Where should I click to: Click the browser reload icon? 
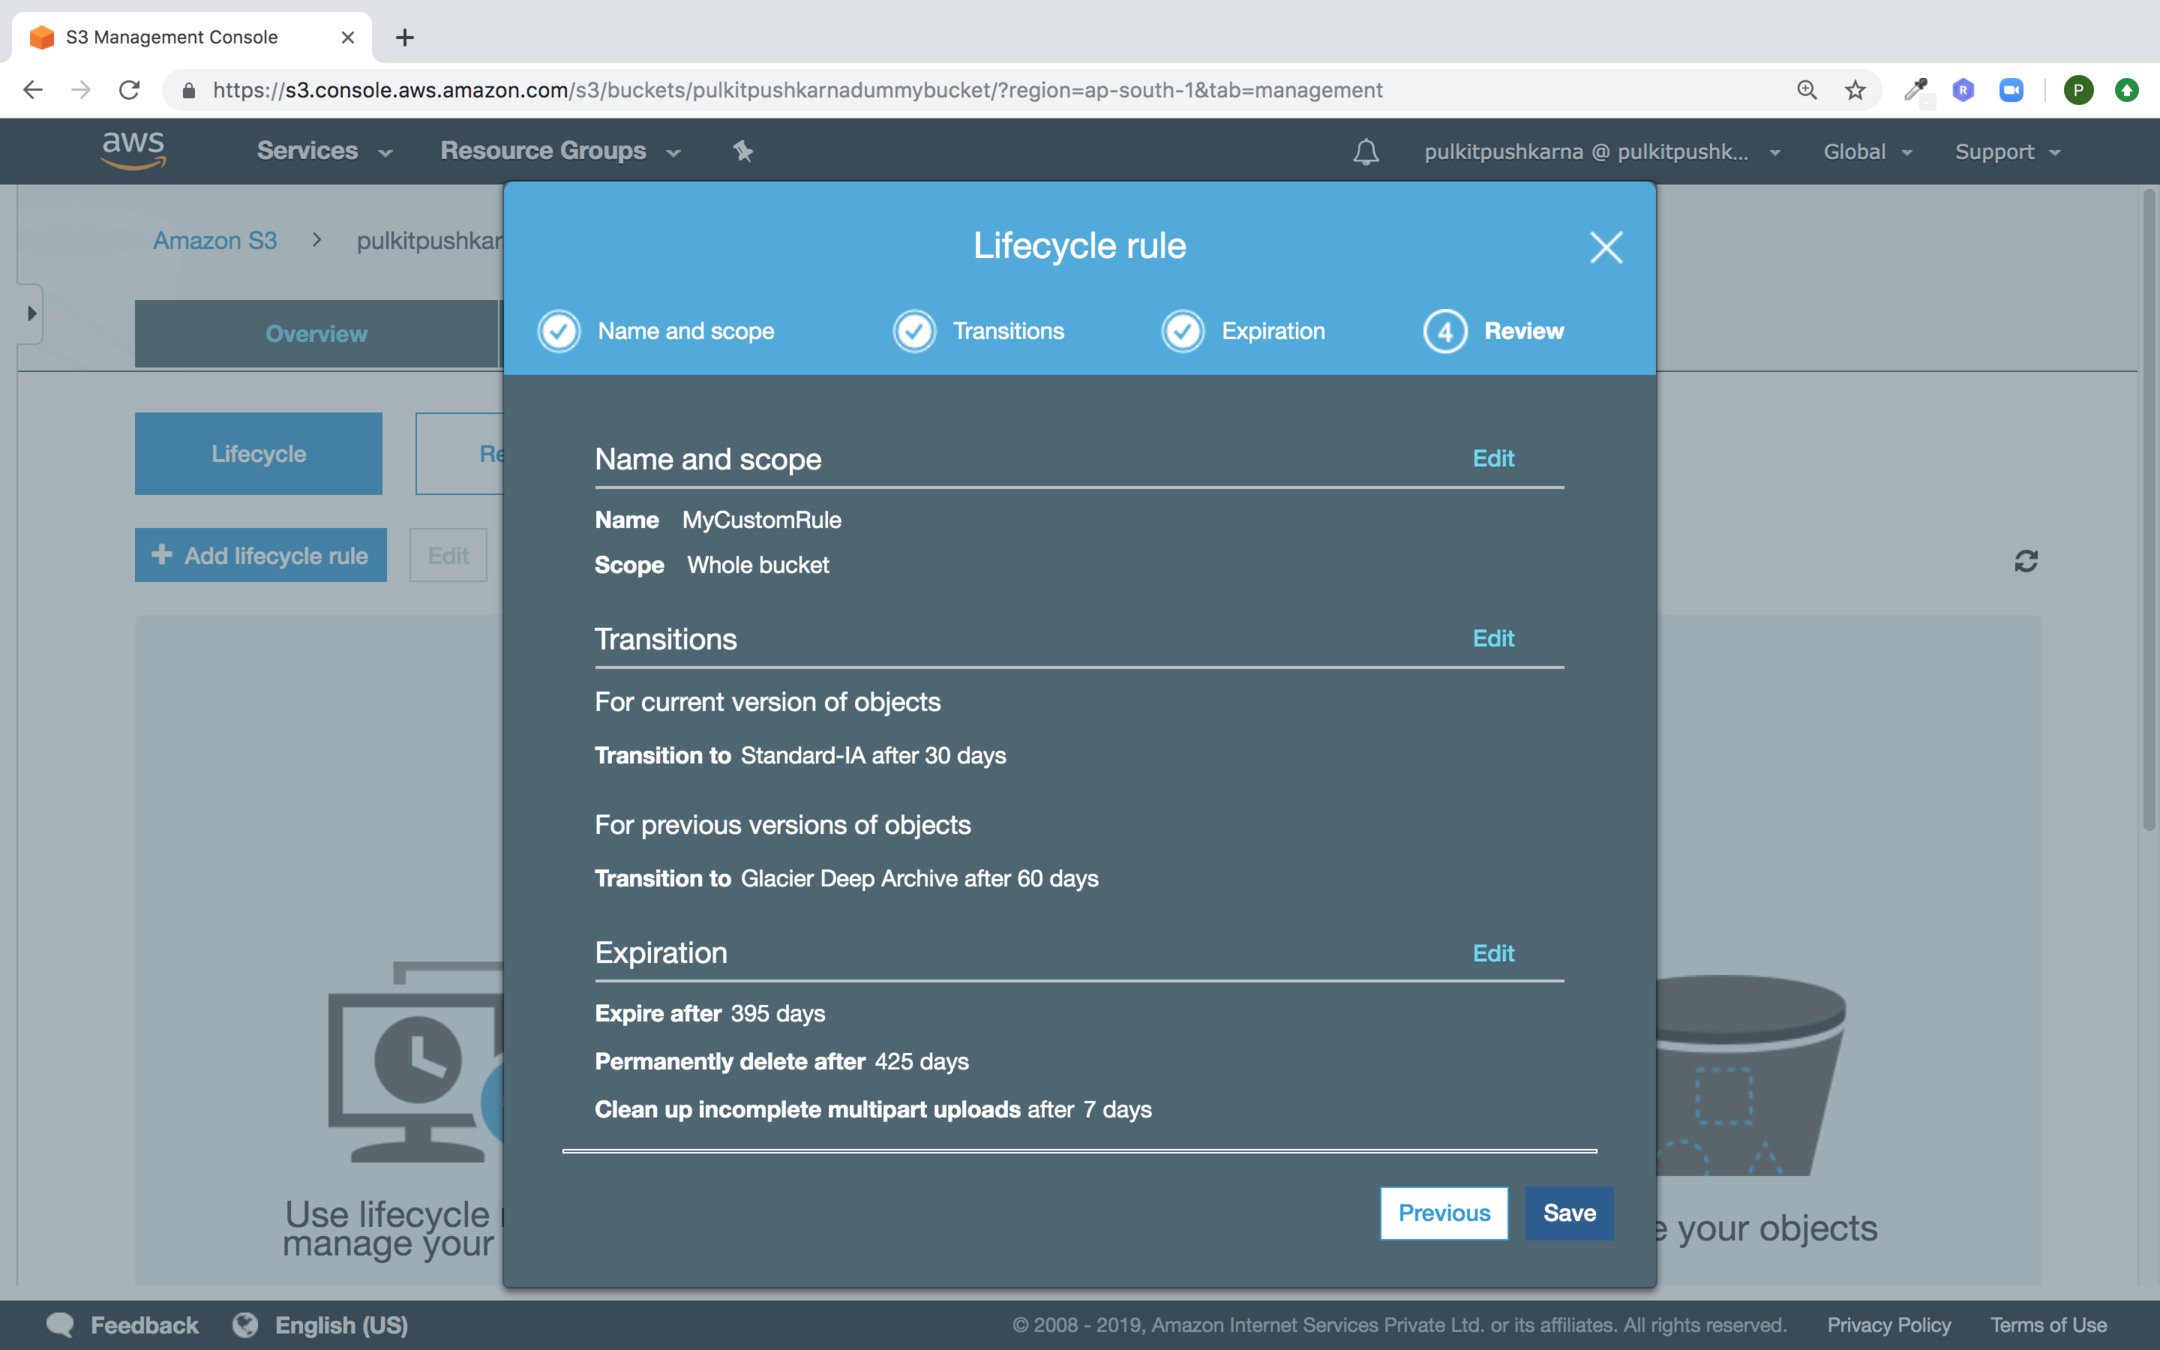(x=129, y=90)
